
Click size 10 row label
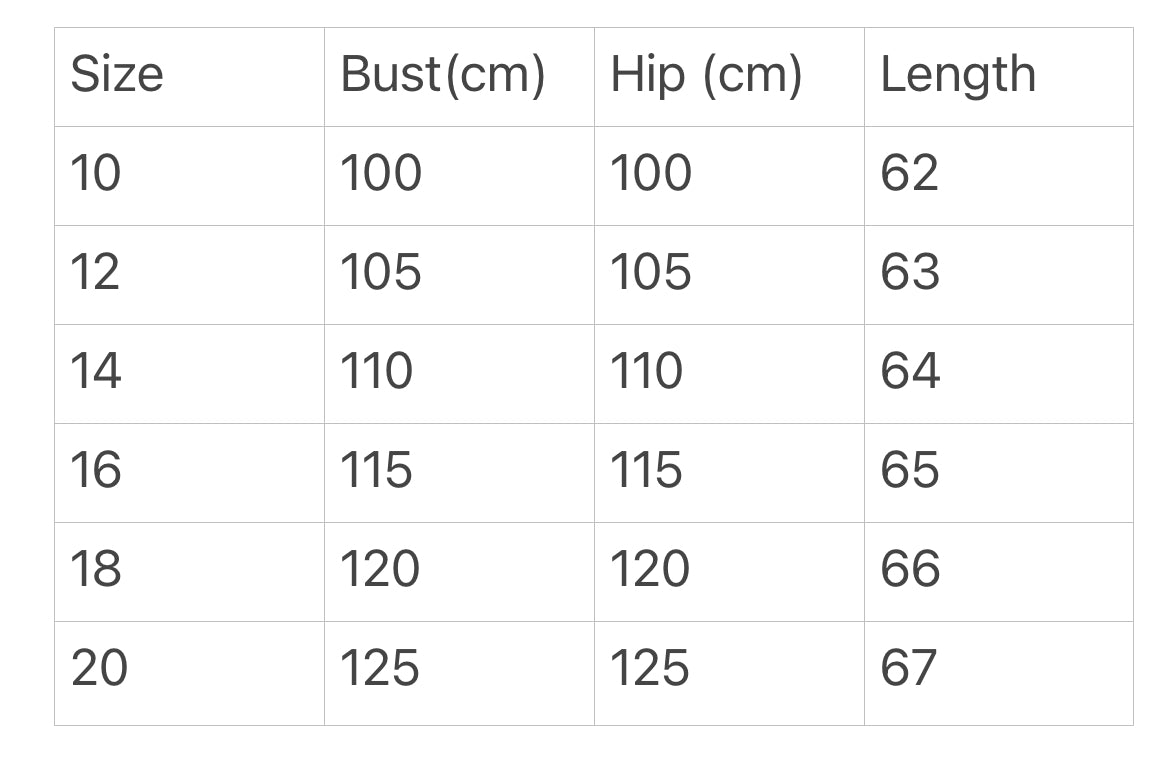tap(190, 176)
